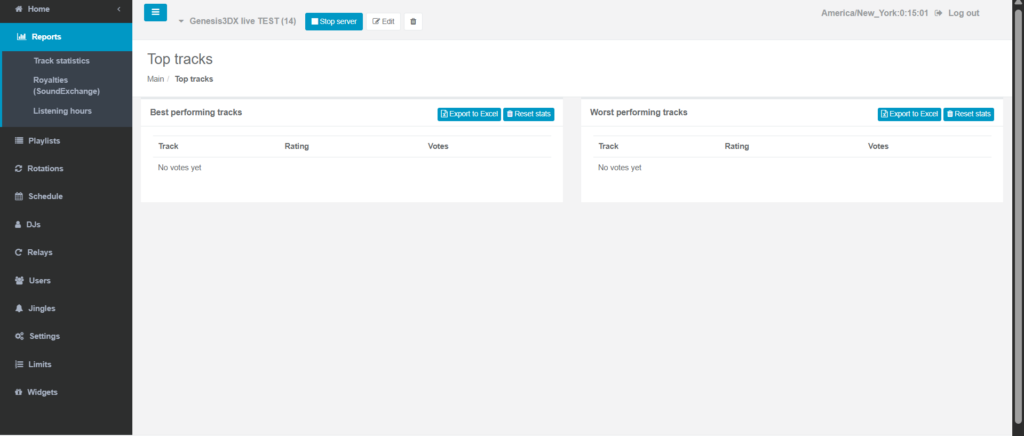Open the Playlists section
Viewport: 1024px width, 436px height.
[43, 141]
